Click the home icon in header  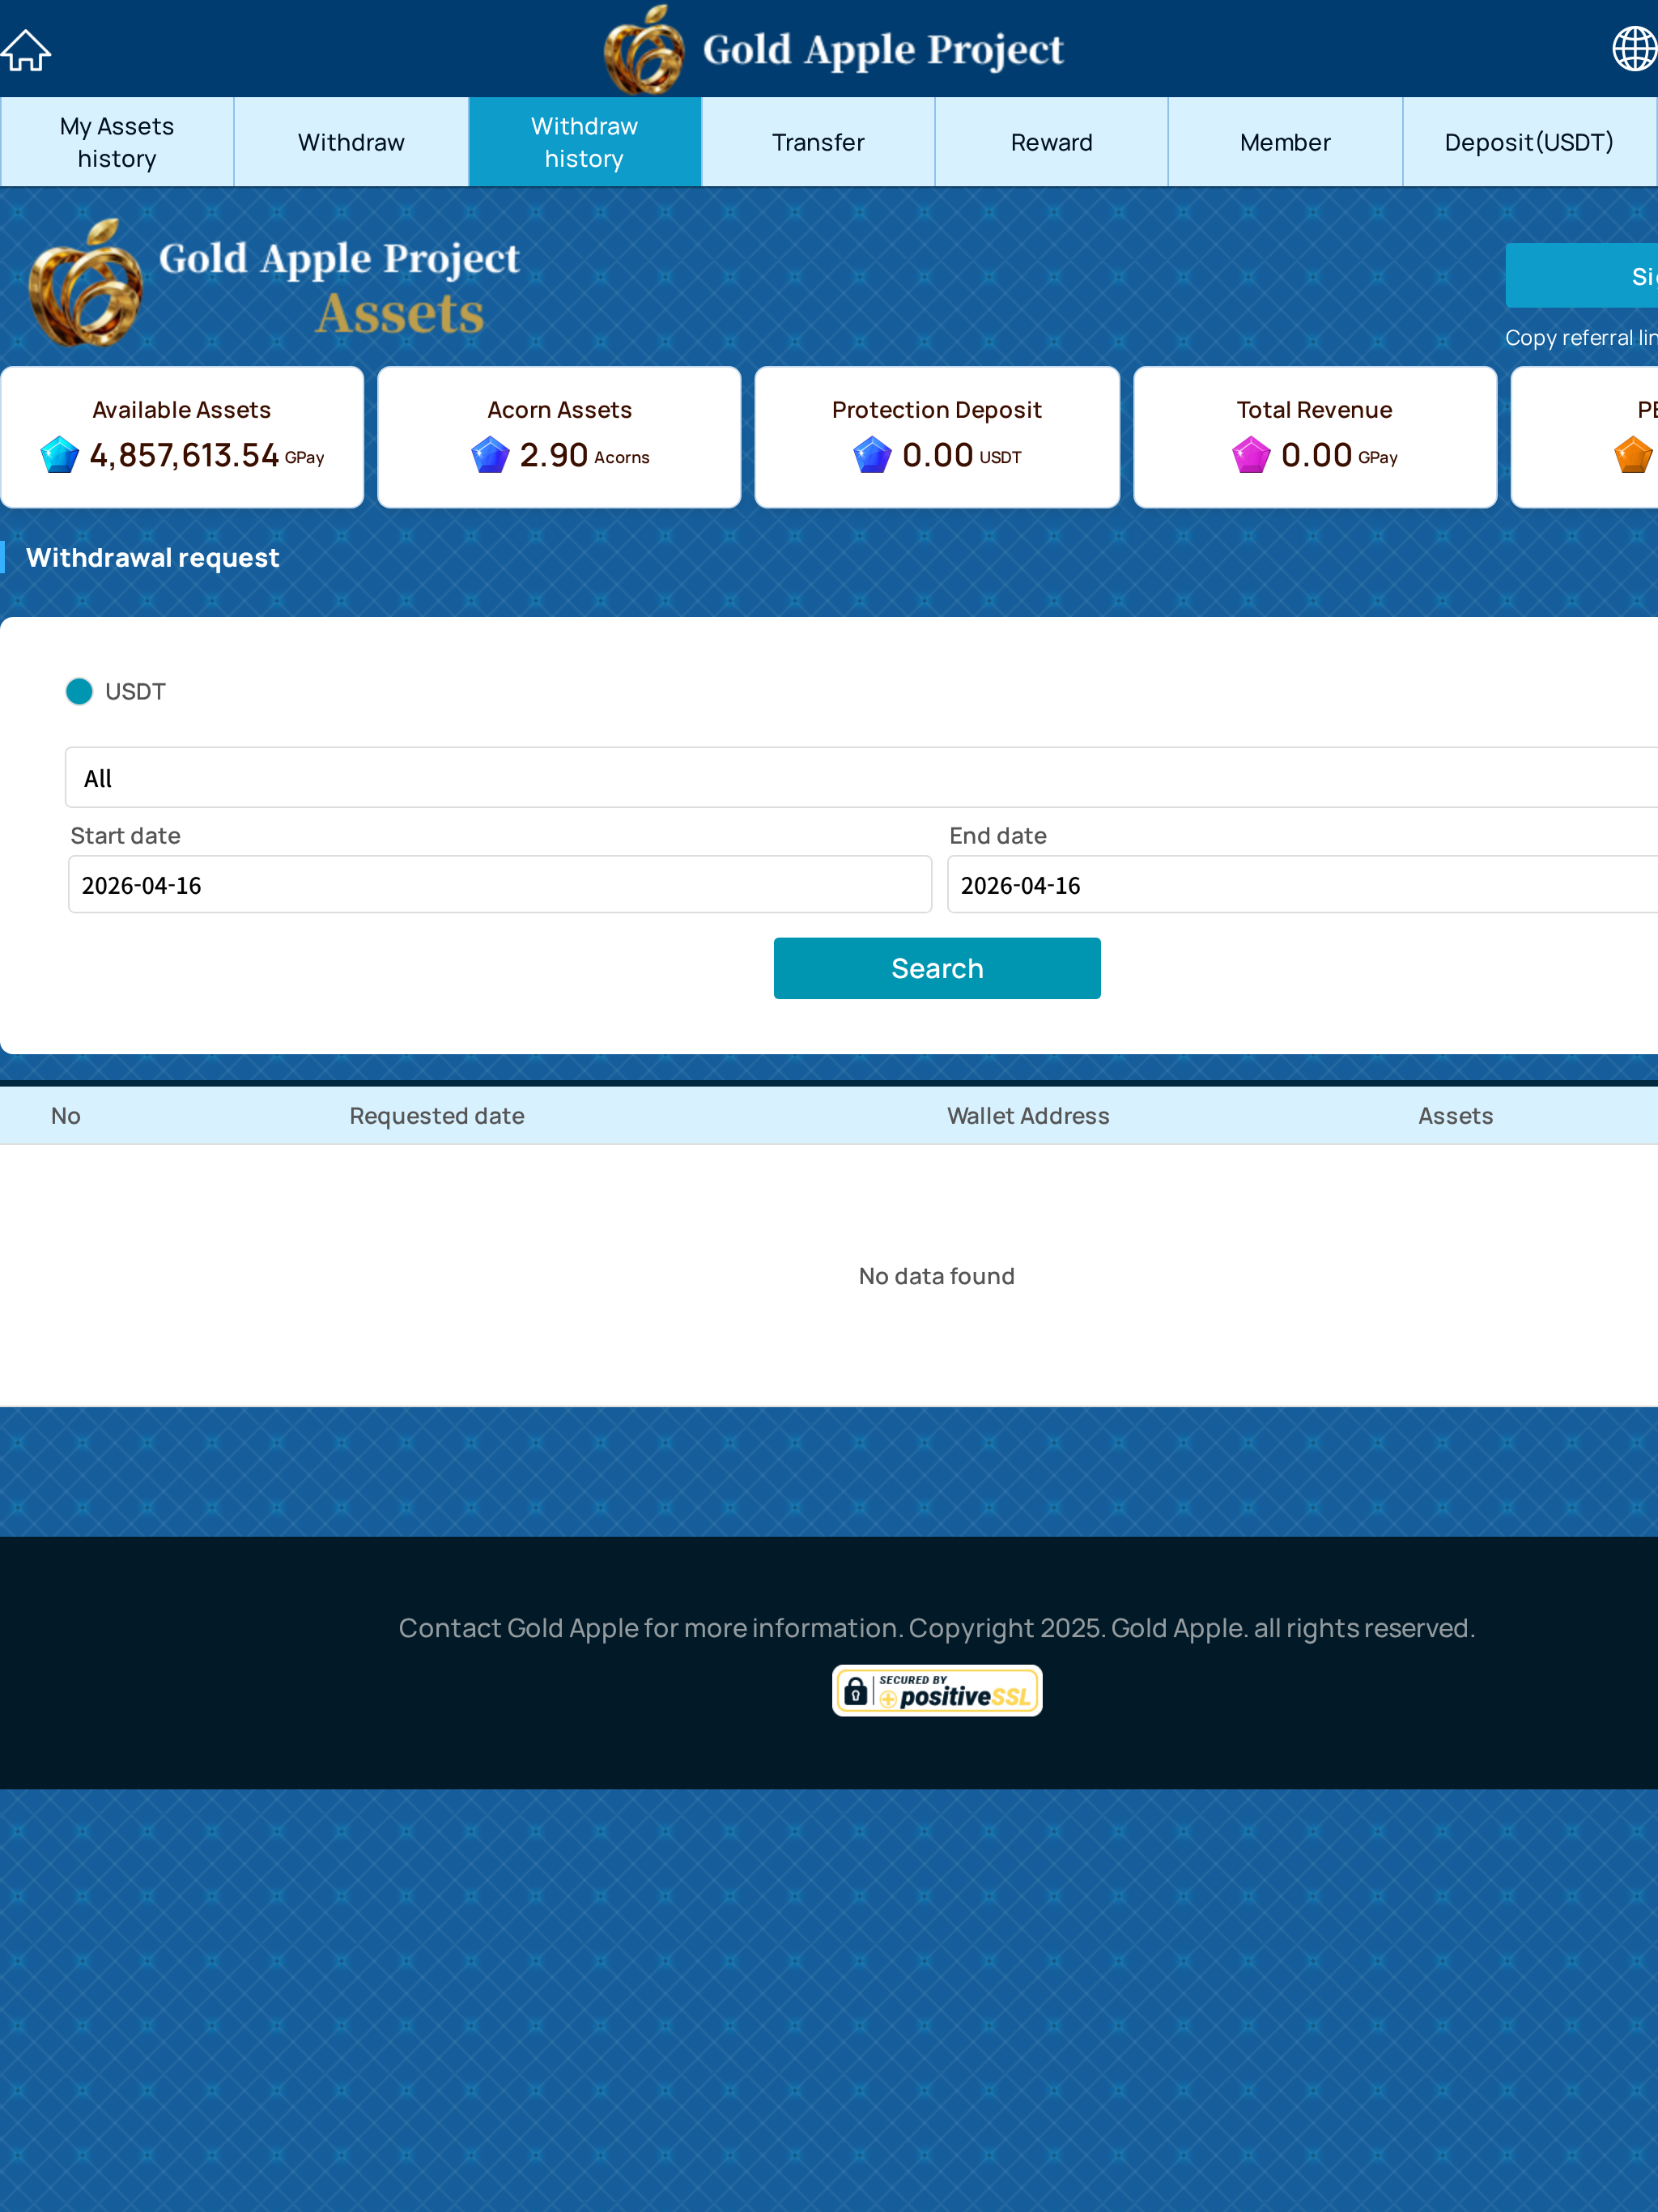26,50
